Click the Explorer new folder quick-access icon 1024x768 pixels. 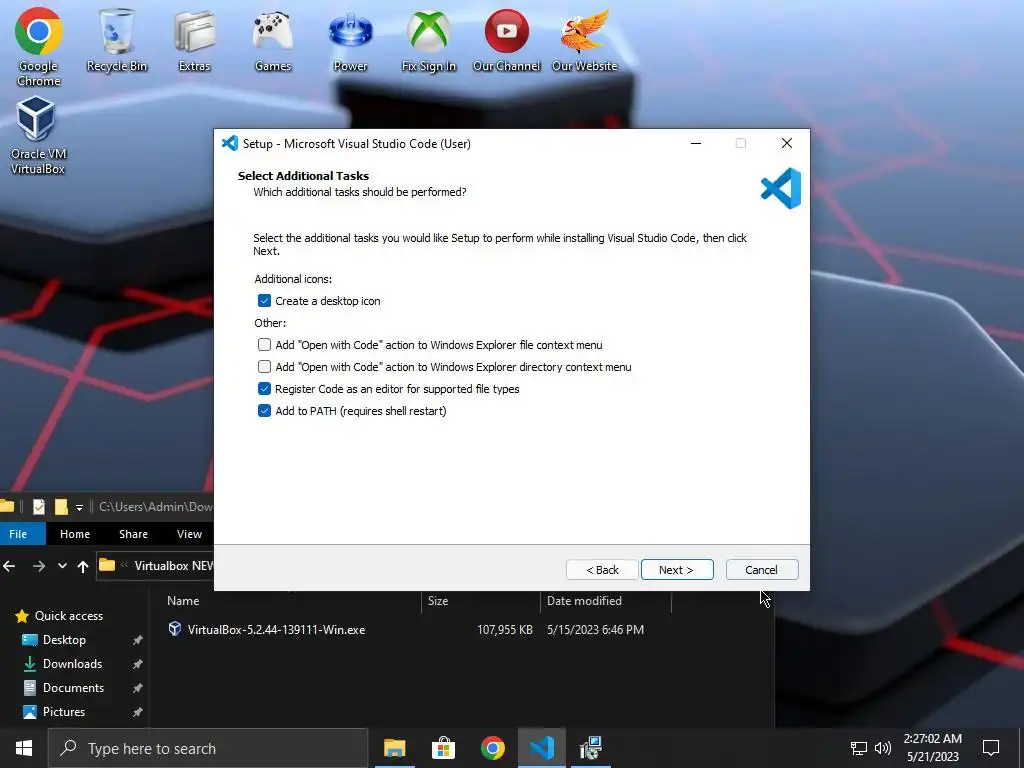coord(61,507)
